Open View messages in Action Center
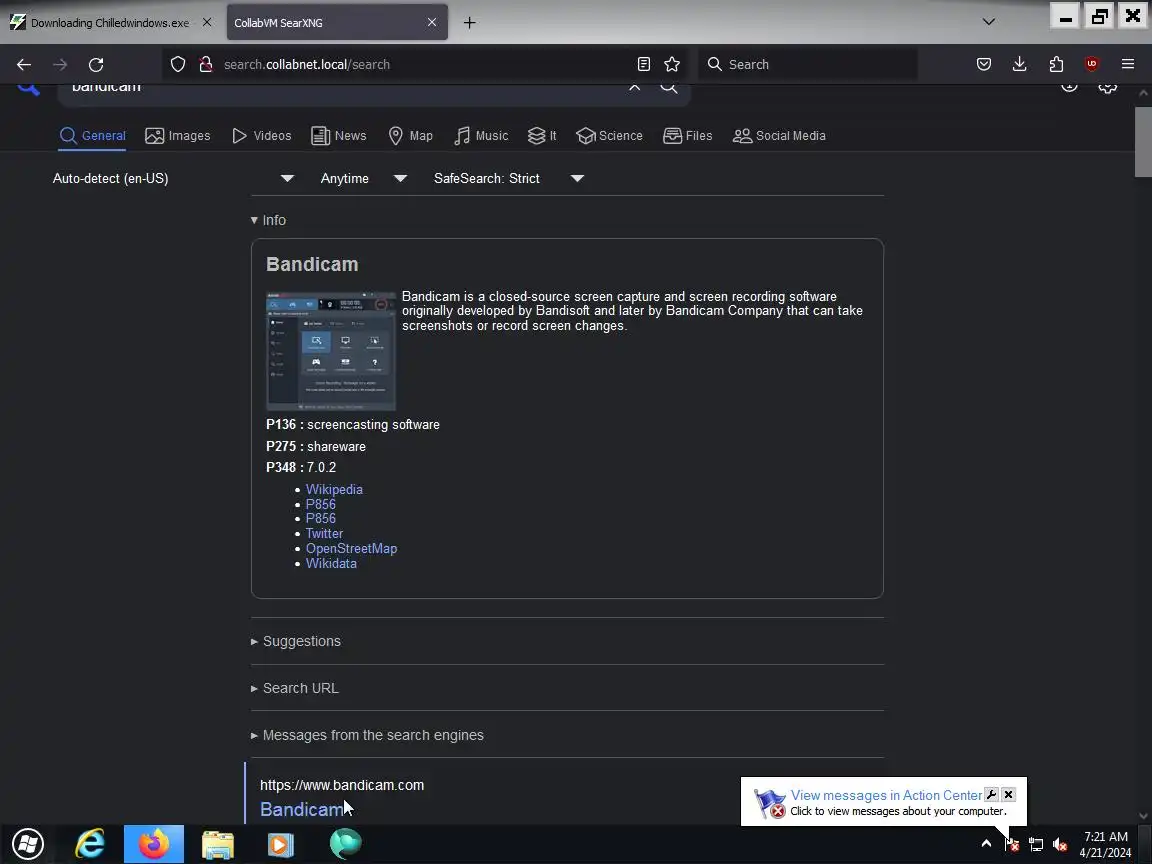This screenshot has height=864, width=1152. click(x=886, y=795)
